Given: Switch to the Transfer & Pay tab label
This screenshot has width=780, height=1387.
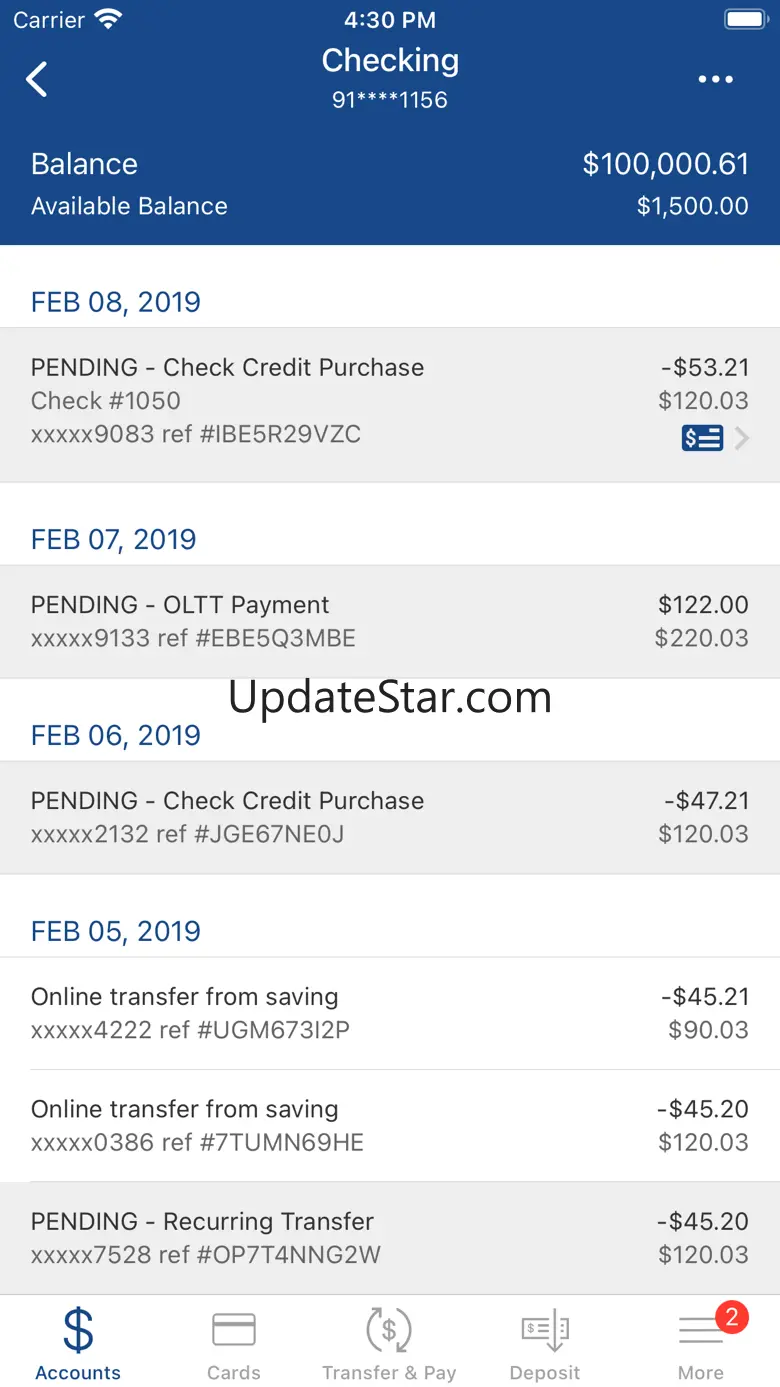Looking at the screenshot, I should [x=389, y=1373].
